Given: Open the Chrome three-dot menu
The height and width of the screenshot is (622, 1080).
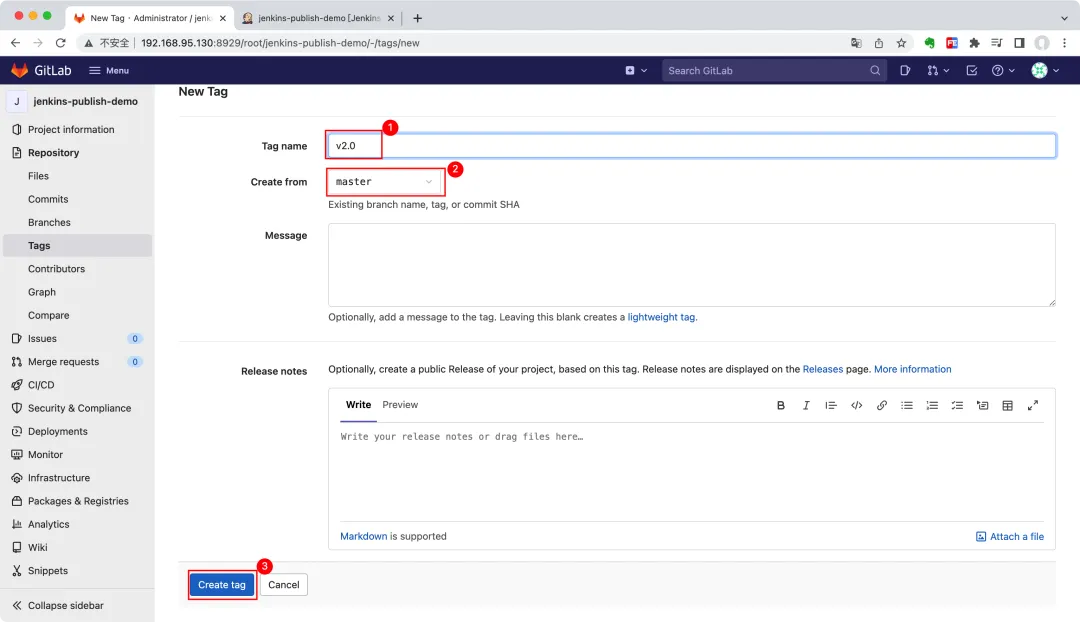Looking at the screenshot, I should pos(1064,43).
